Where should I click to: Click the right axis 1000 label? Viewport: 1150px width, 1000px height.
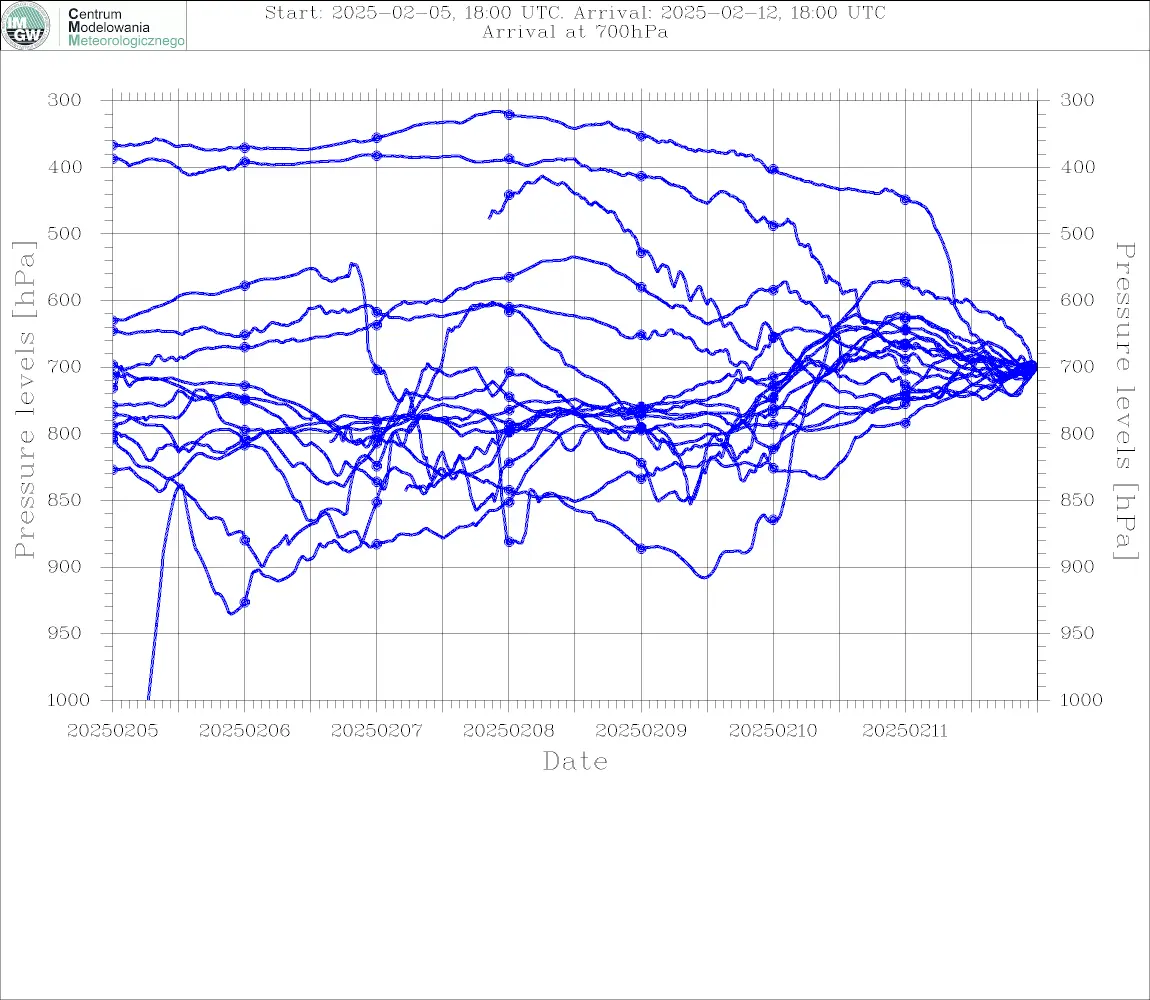pos(1082,700)
